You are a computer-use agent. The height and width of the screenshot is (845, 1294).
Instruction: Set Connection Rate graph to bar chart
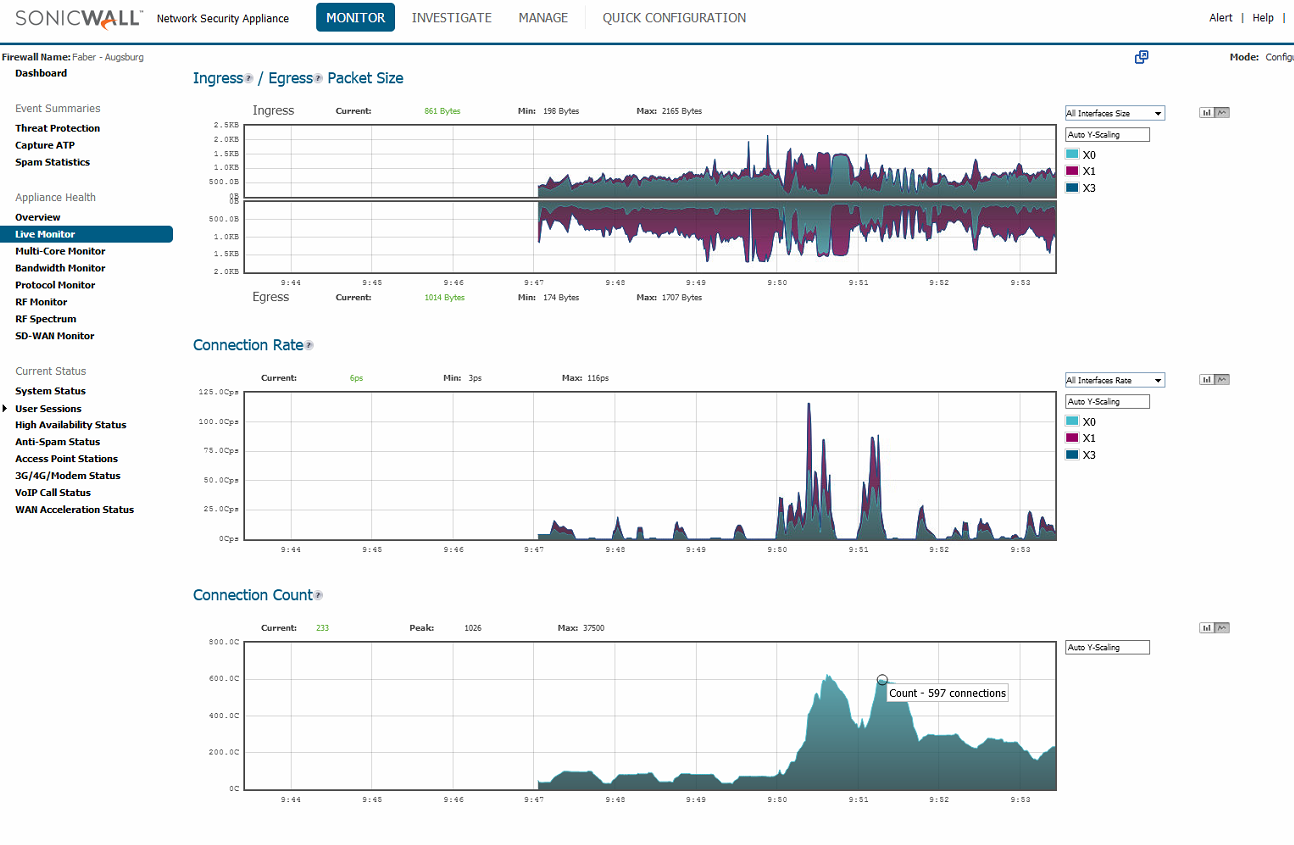1207,379
